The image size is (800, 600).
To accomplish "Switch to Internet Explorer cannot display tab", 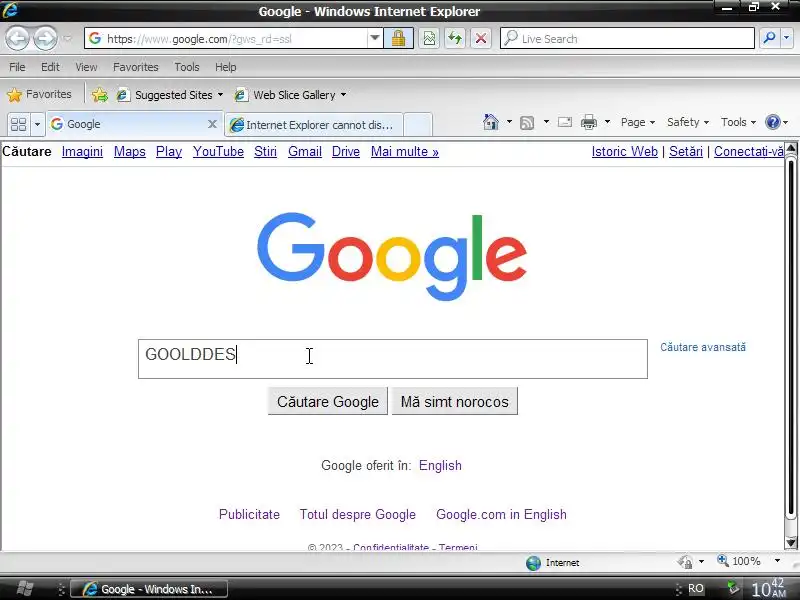I will pyautogui.click(x=314, y=125).
